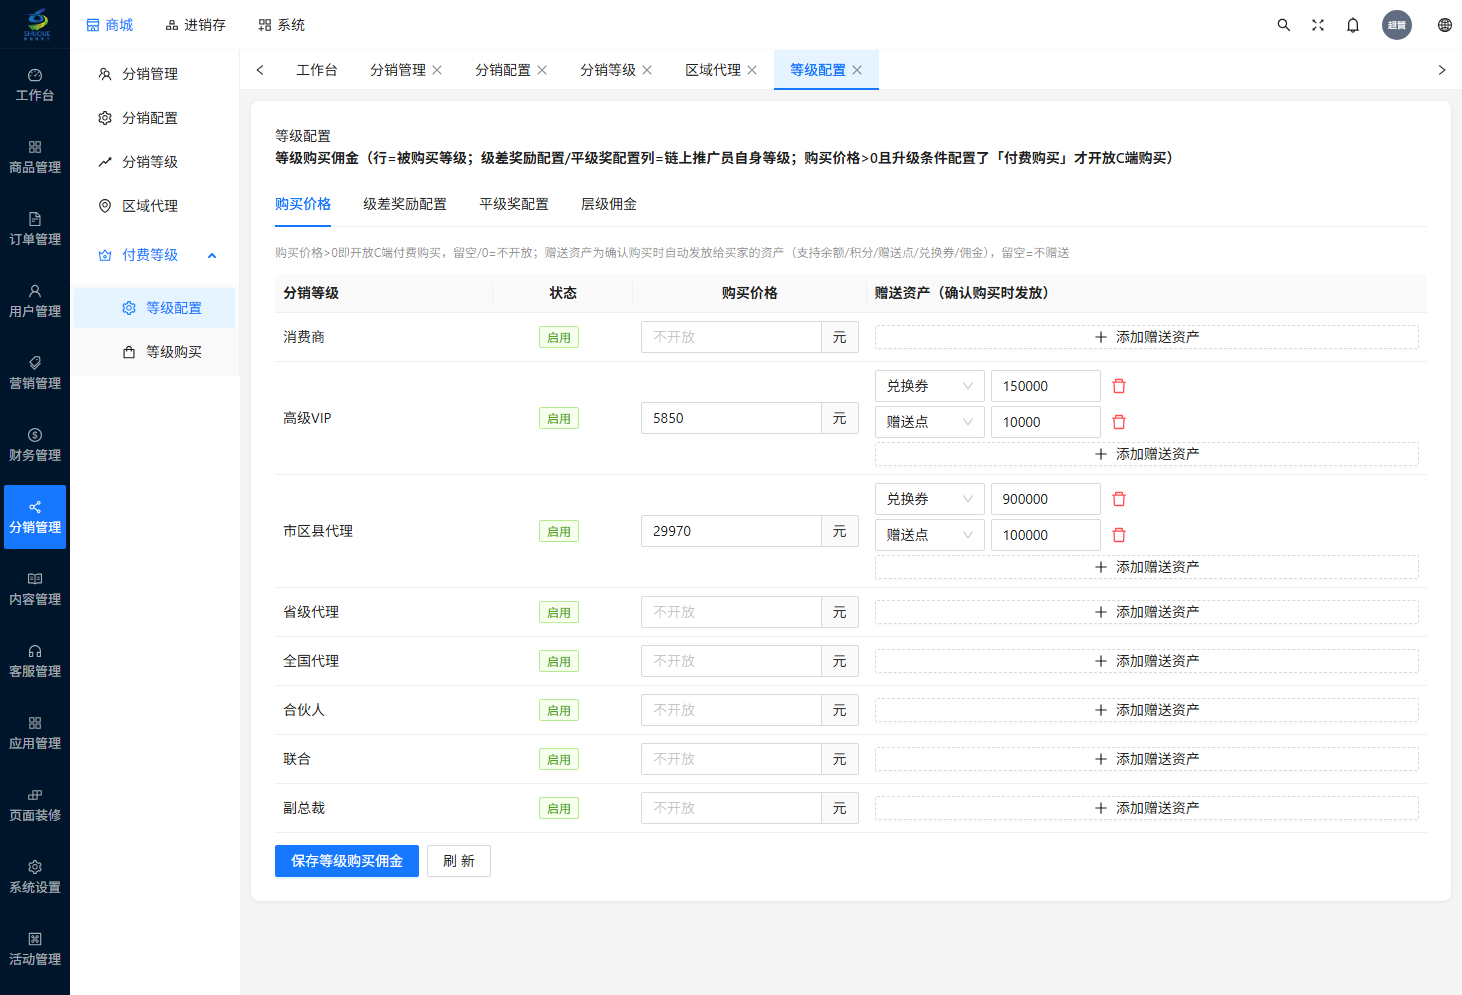
Task: Collapse the 付费等级 submenu
Action: tap(212, 256)
